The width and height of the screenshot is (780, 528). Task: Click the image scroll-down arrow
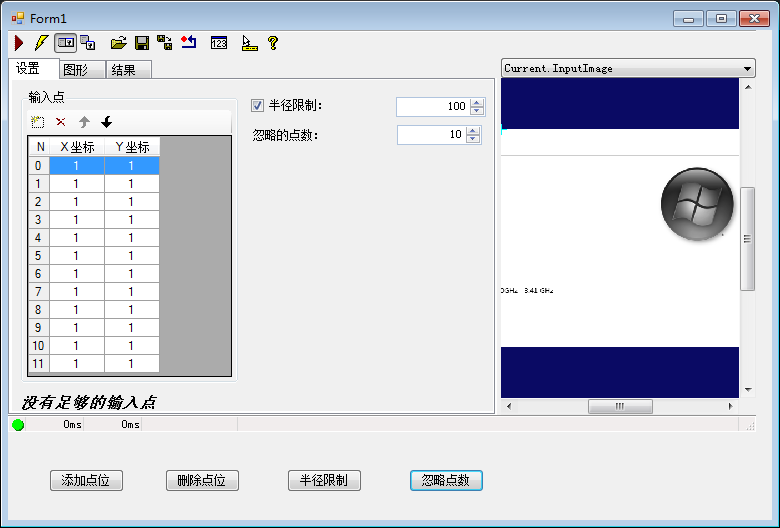(x=748, y=390)
